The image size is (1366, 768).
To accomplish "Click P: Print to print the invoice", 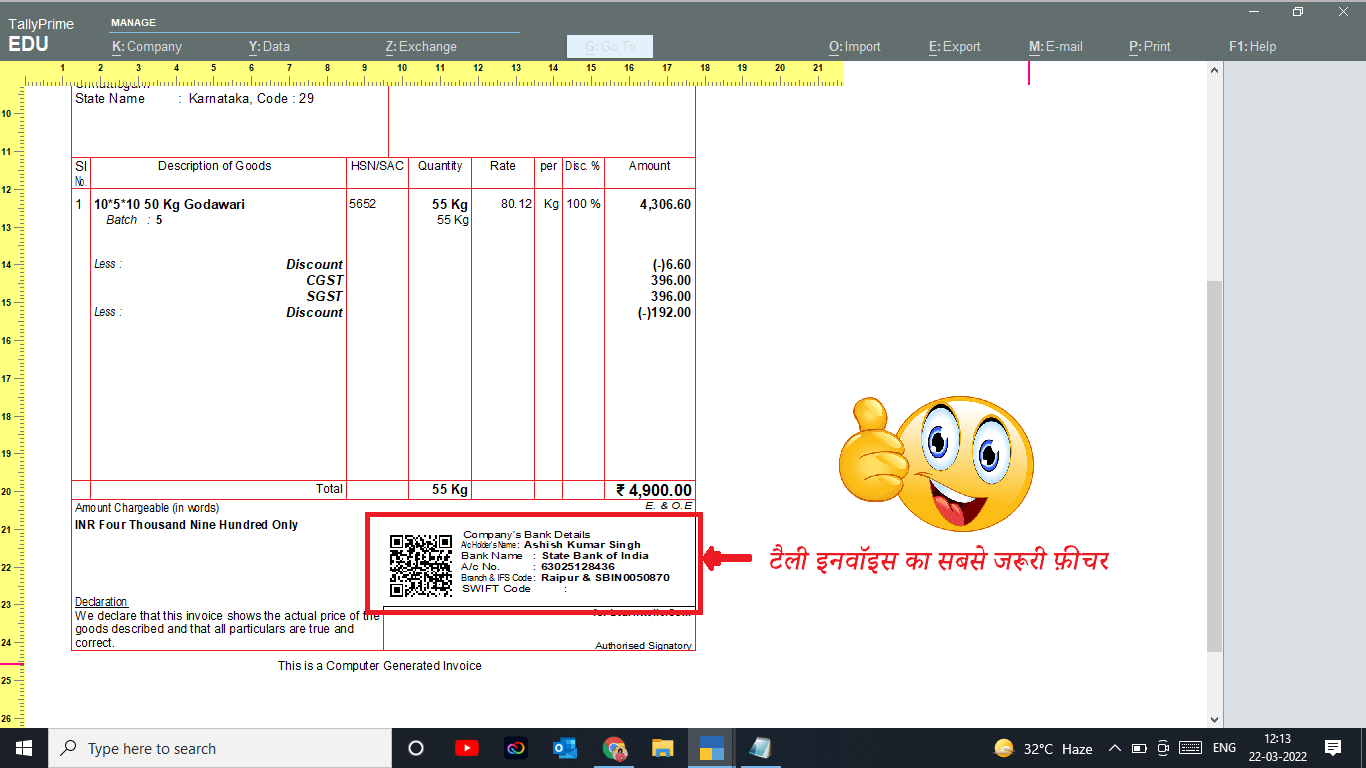I will tap(1148, 46).
